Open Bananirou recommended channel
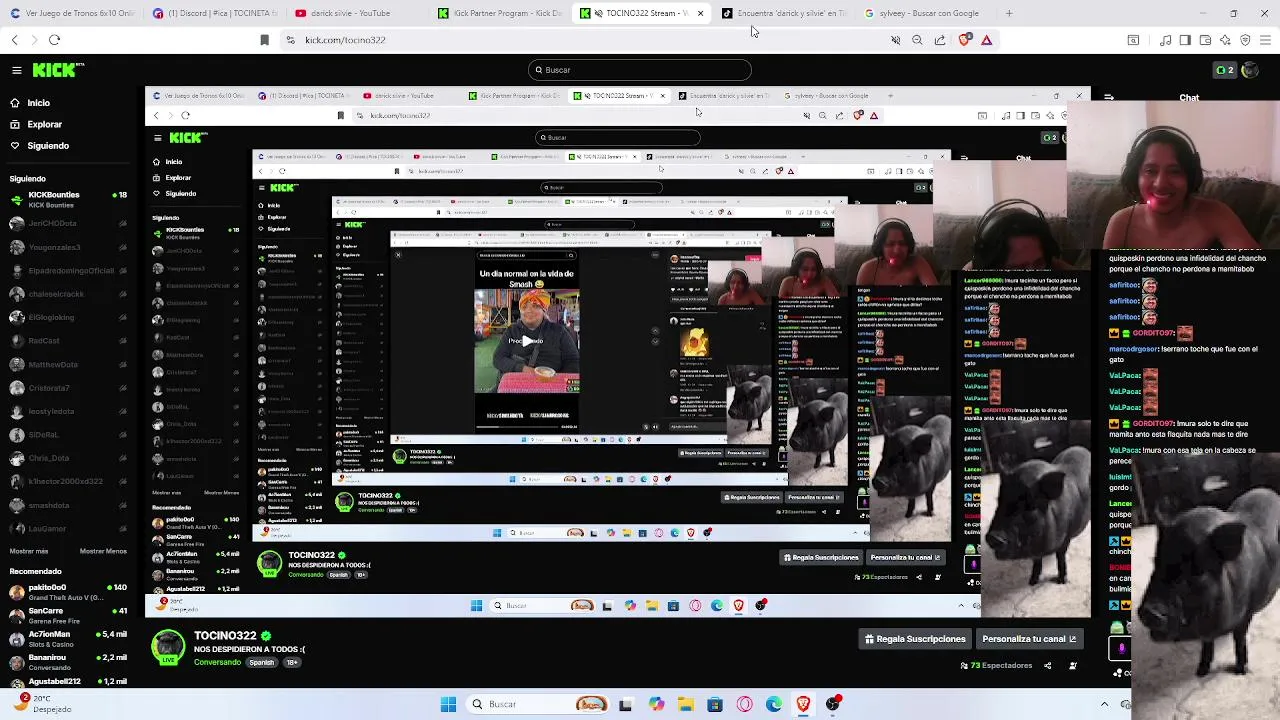The height and width of the screenshot is (720, 1280). 68,662
